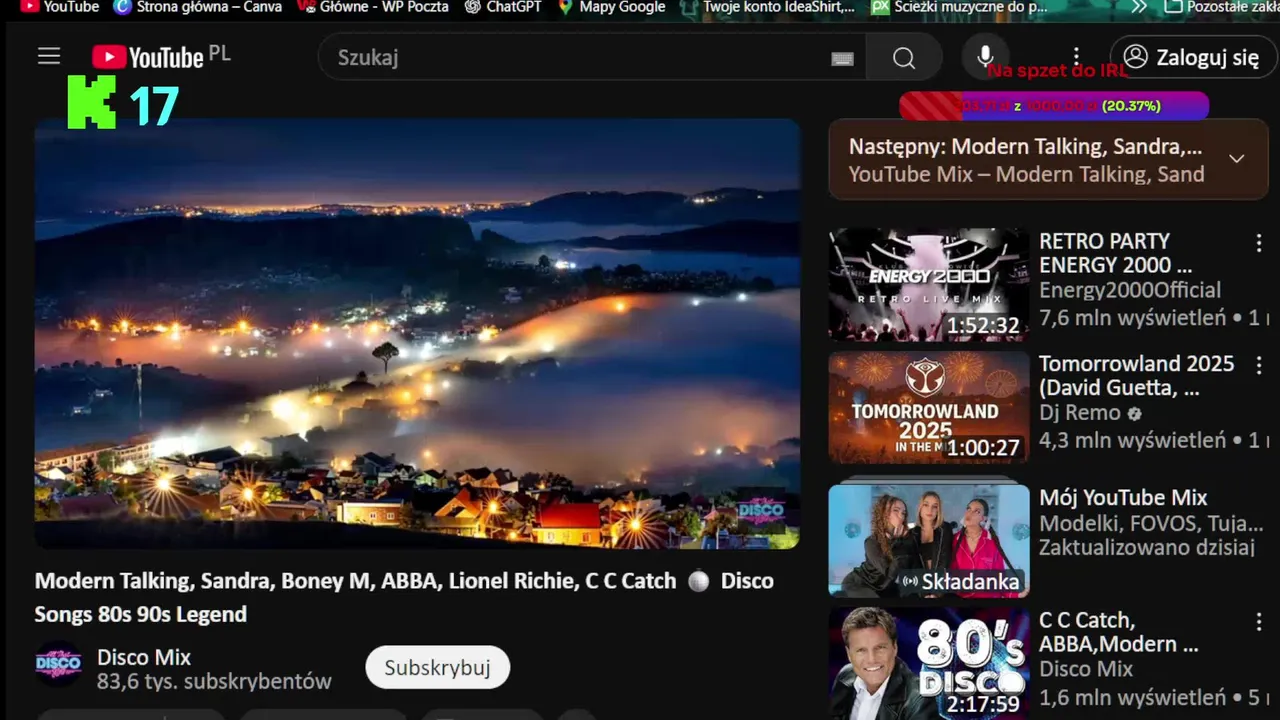Expand the Następny playlist panel chevron
This screenshot has width=1280, height=720.
point(1237,159)
